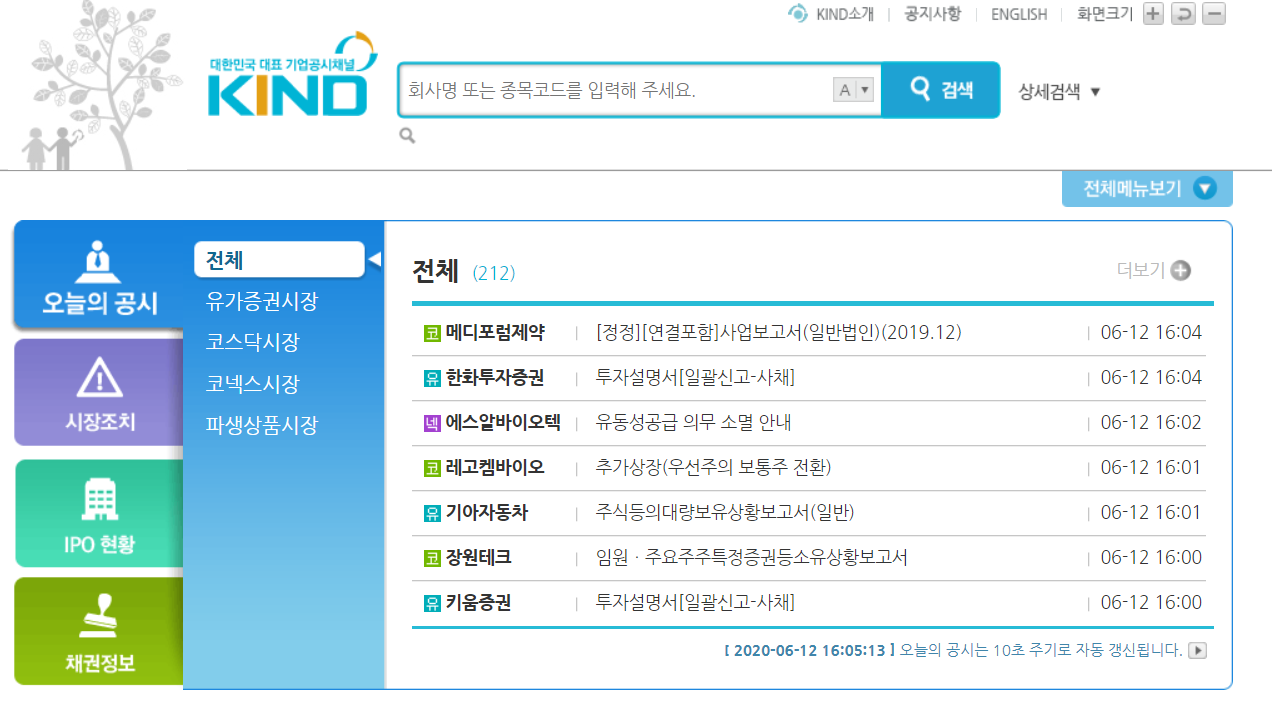Click the 06-12 16:02 time entry
Image resolution: width=1272 pixels, height=715 pixels.
[1151, 423]
